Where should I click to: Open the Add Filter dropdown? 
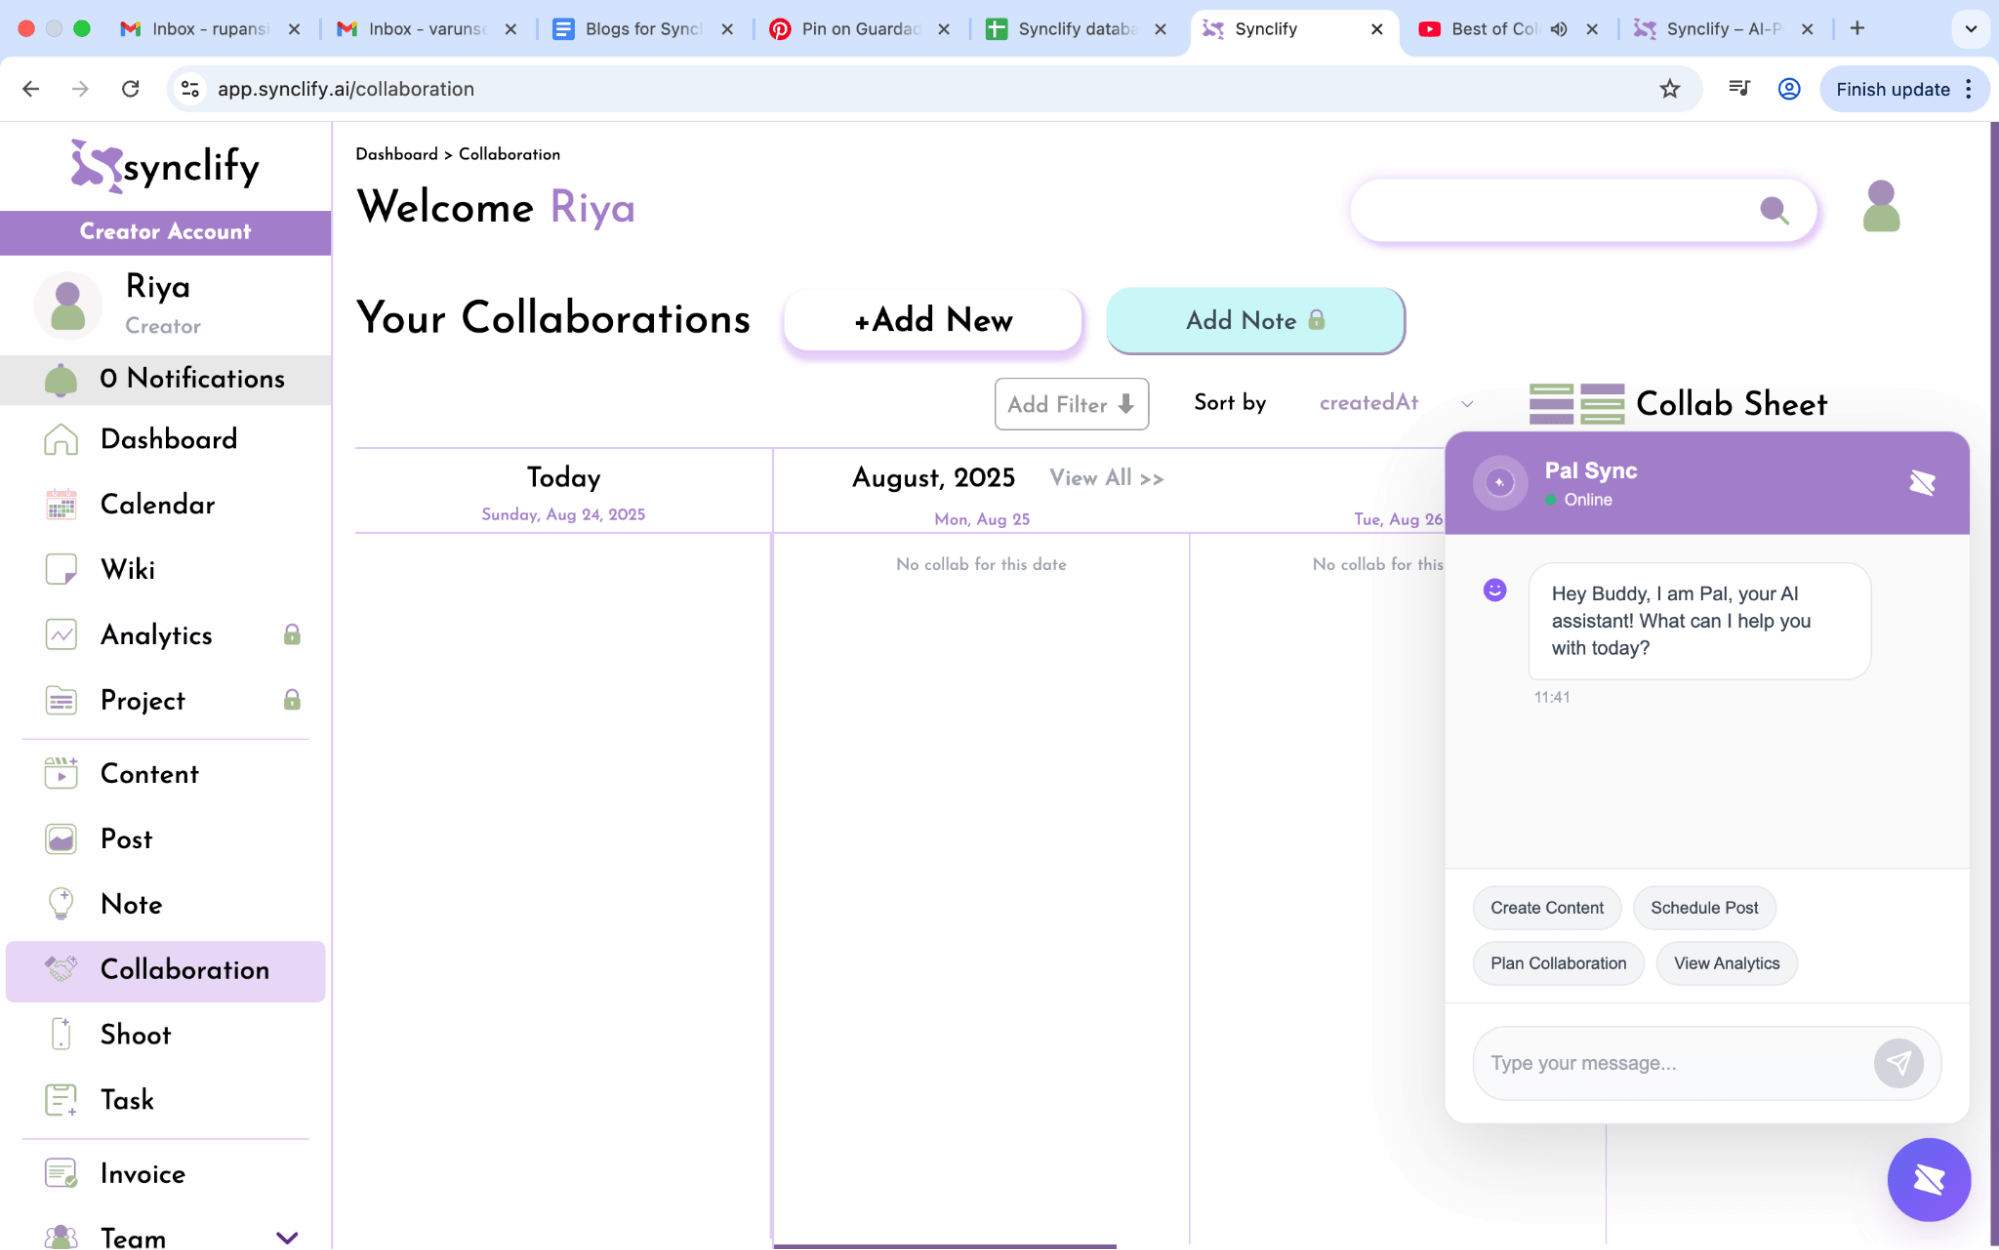(1071, 404)
